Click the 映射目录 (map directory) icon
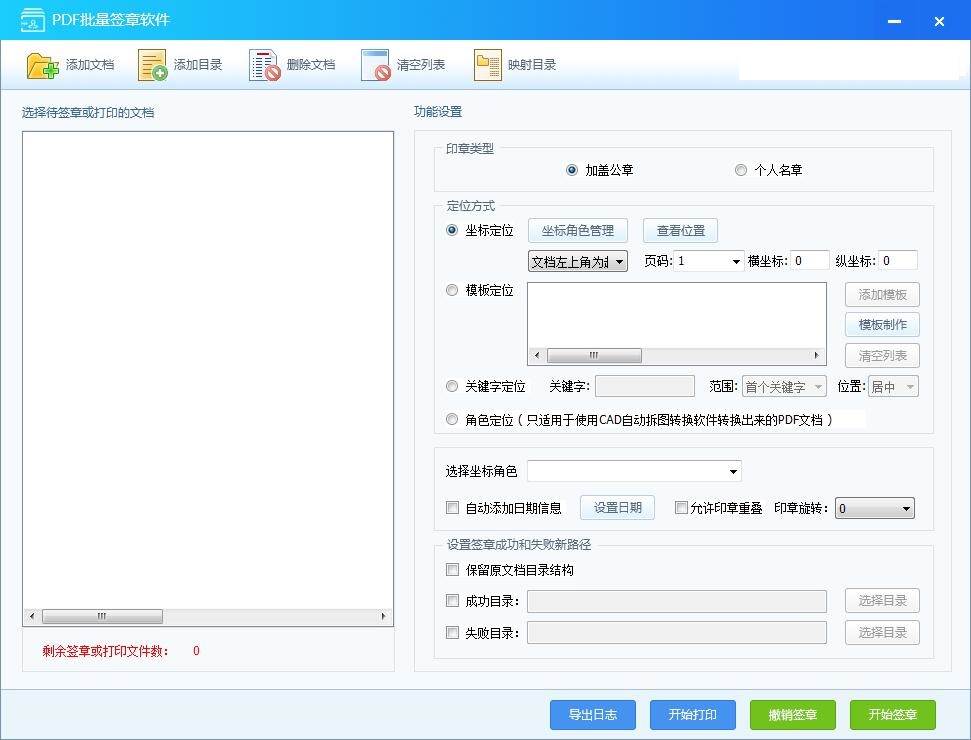This screenshot has width=971, height=740. click(488, 65)
